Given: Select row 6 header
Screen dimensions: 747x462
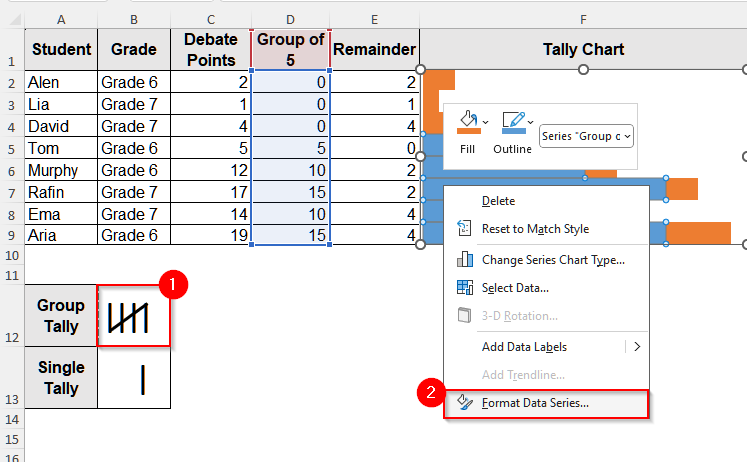Looking at the screenshot, I should pyautogui.click(x=12, y=171).
